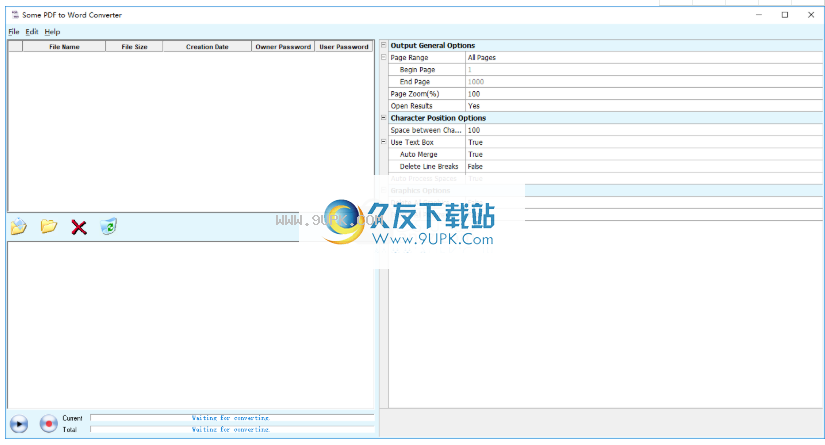Collapse Output General Options section
This screenshot has height=445, width=825.
(384, 45)
